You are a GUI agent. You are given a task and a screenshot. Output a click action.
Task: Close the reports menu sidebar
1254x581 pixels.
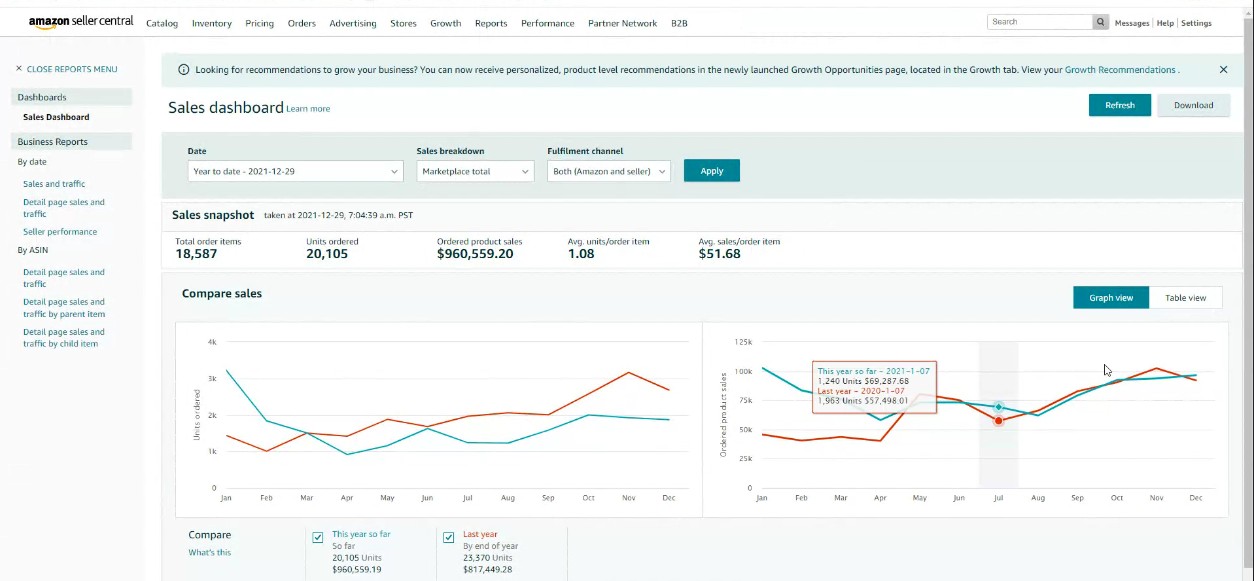tap(66, 69)
